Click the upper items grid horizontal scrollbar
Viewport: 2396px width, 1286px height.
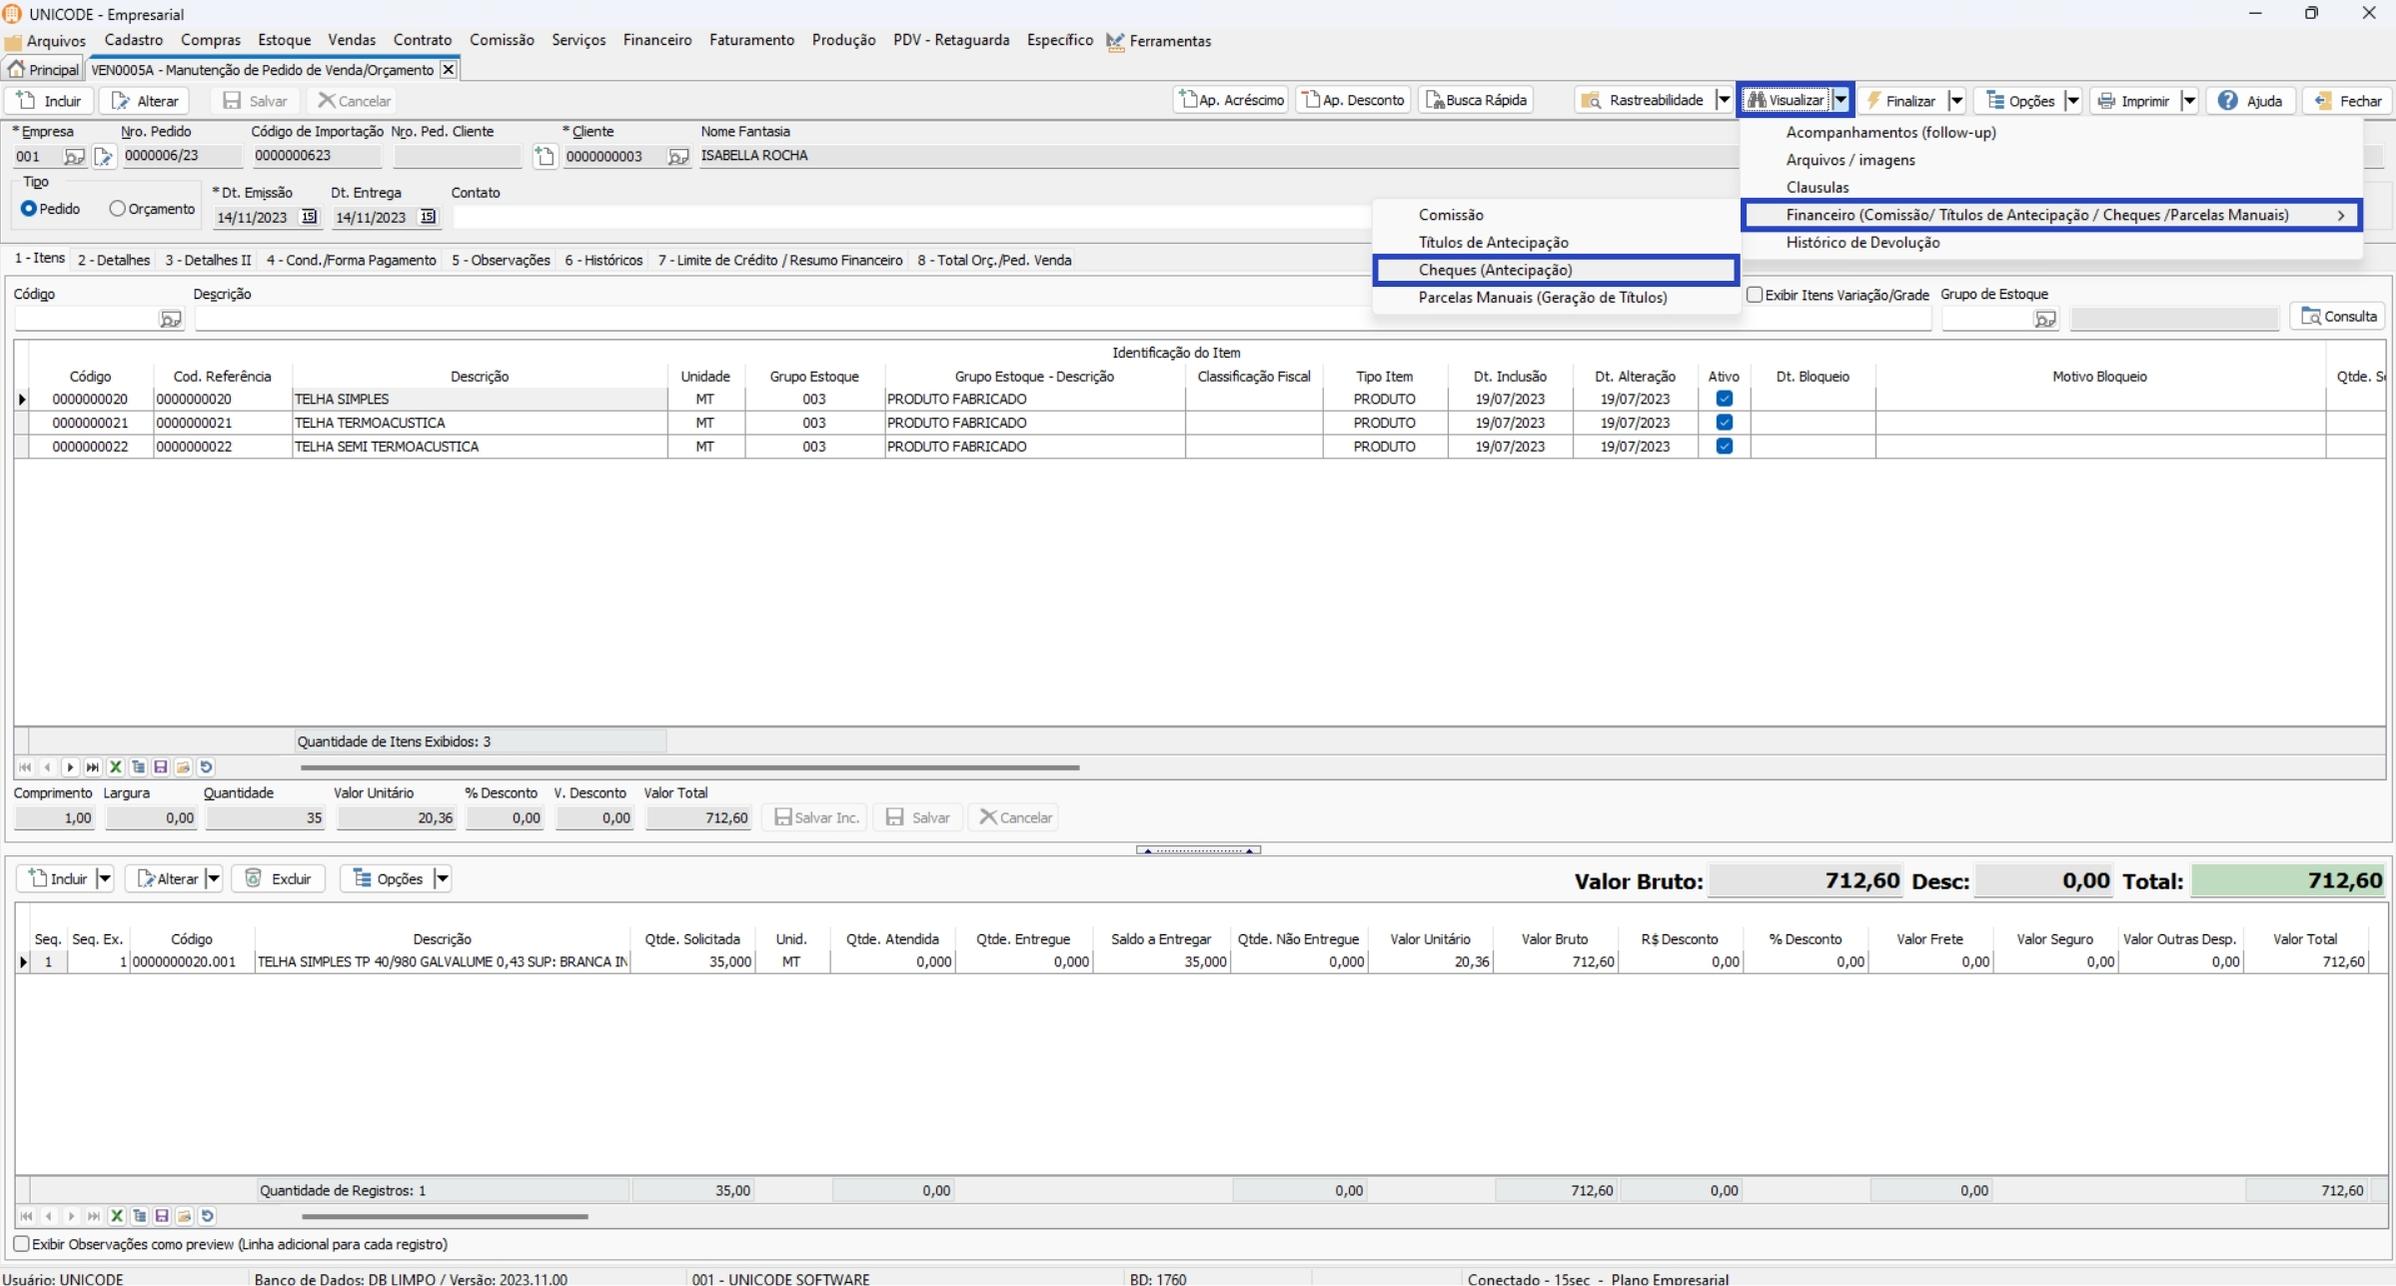[x=689, y=767]
